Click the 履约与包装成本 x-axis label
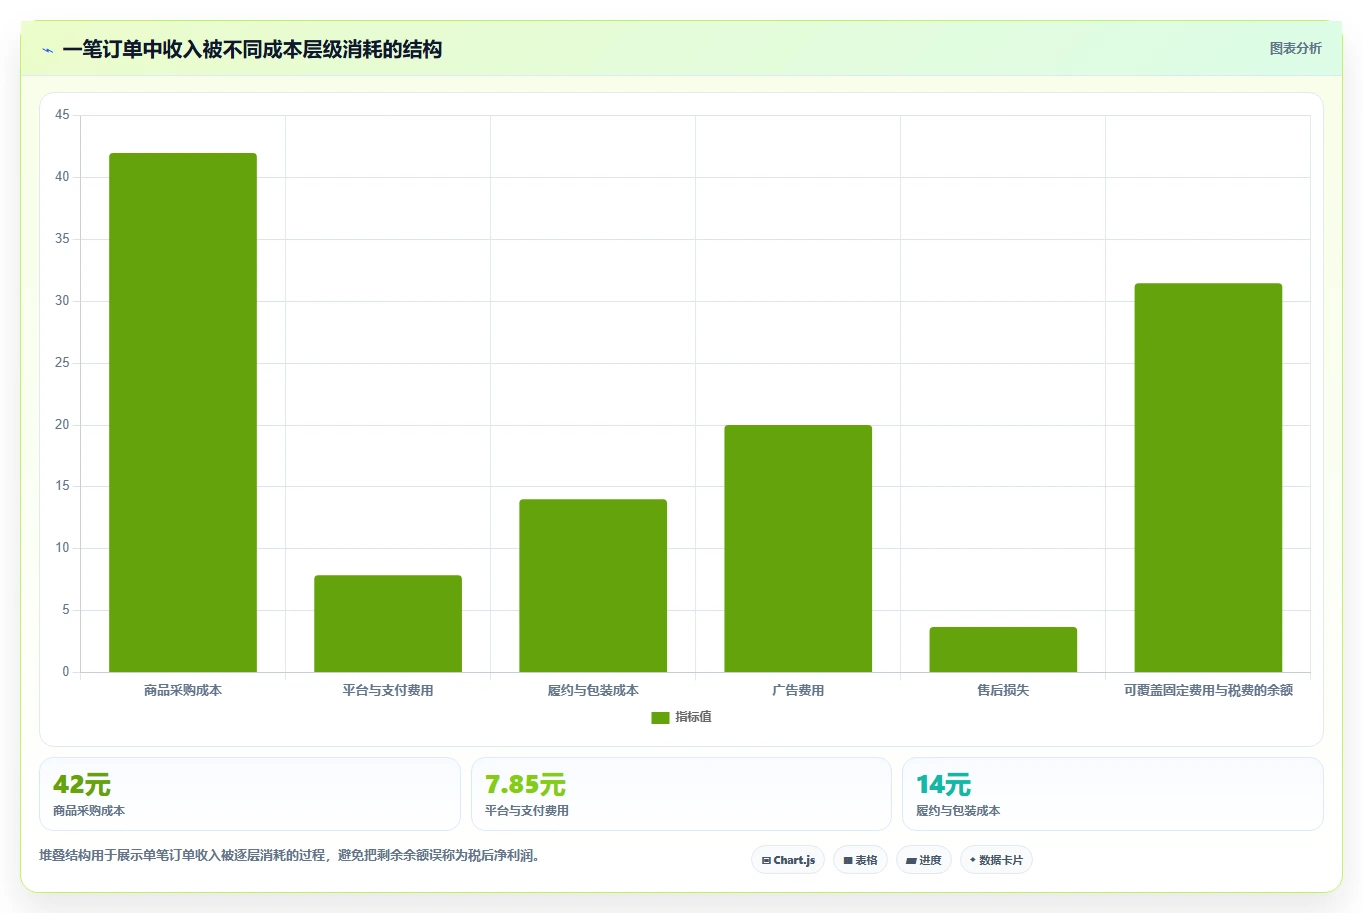Image resolution: width=1363 pixels, height=913 pixels. point(593,690)
